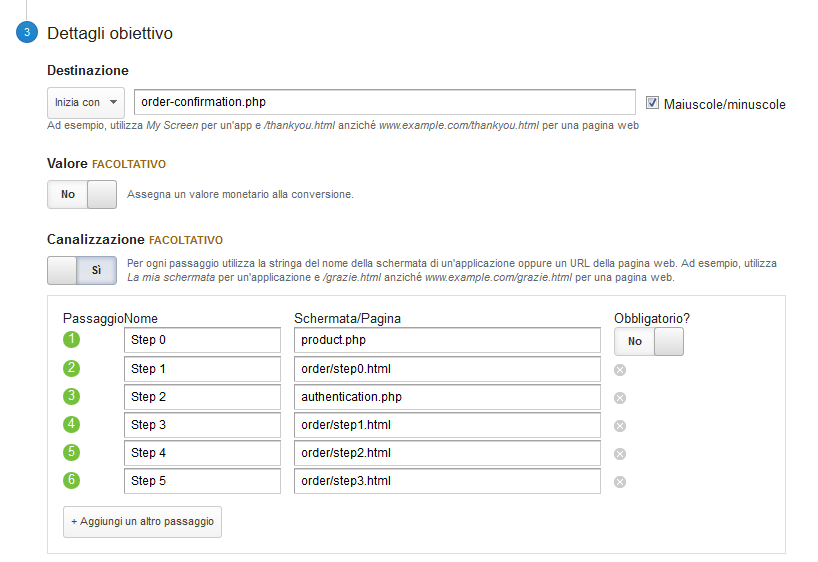
Task: Edit the Destinazione order-confirmation.php field
Action: click(385, 102)
